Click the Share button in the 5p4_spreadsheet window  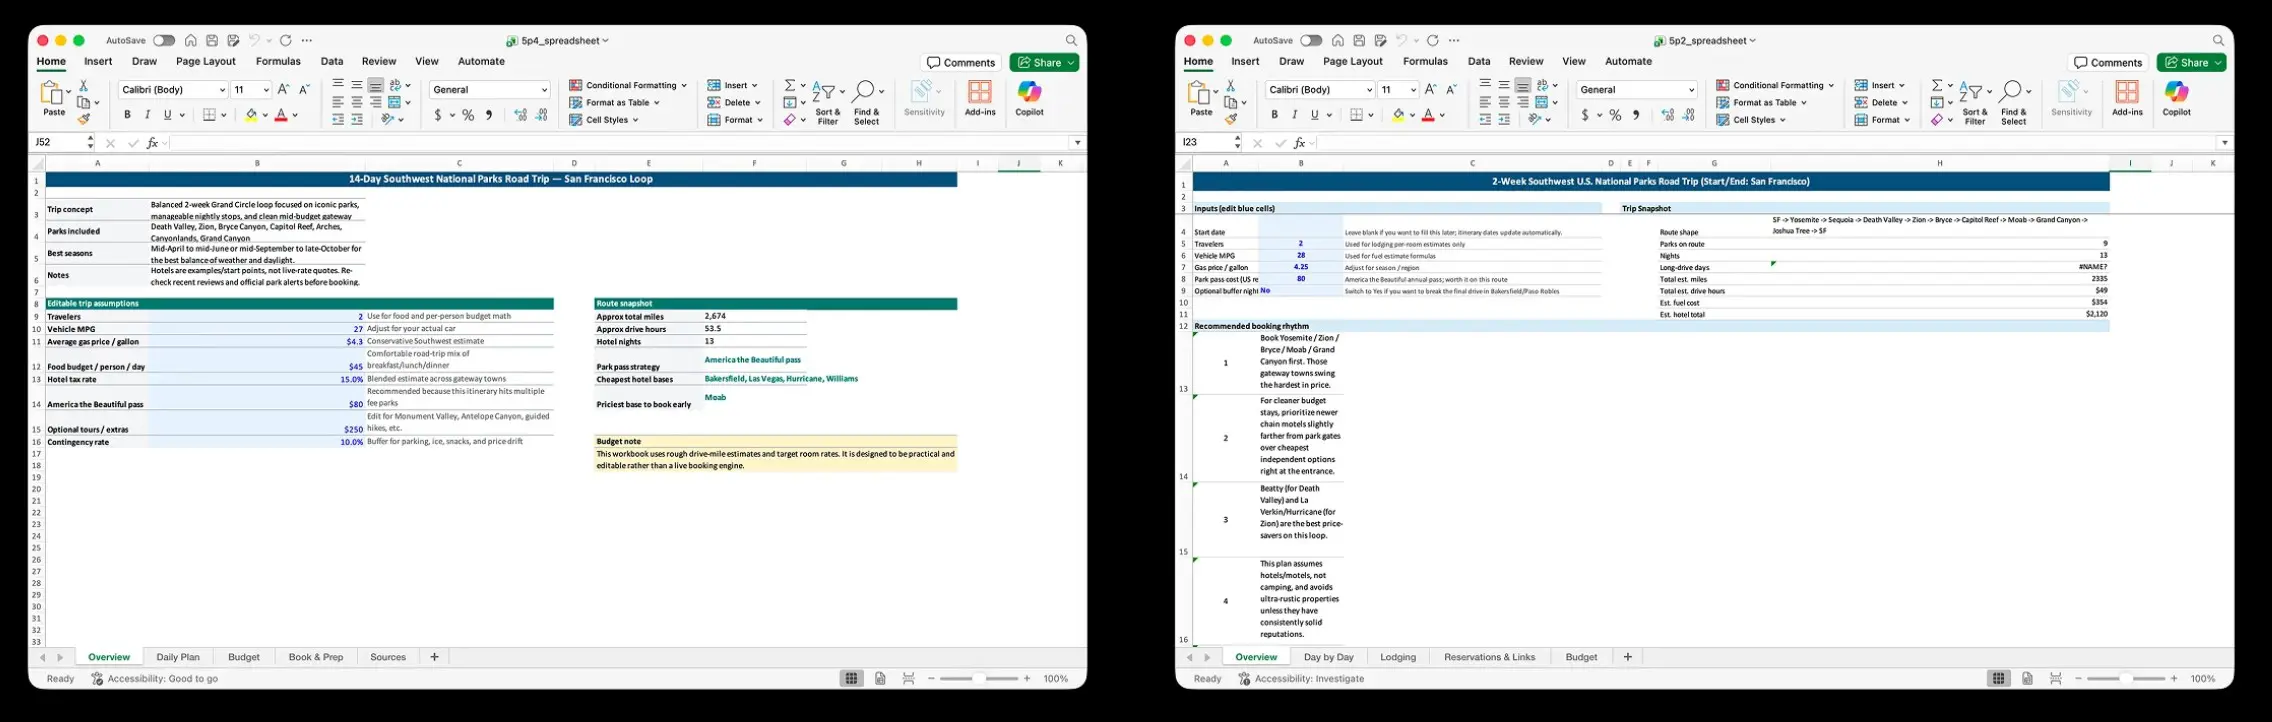(1044, 63)
